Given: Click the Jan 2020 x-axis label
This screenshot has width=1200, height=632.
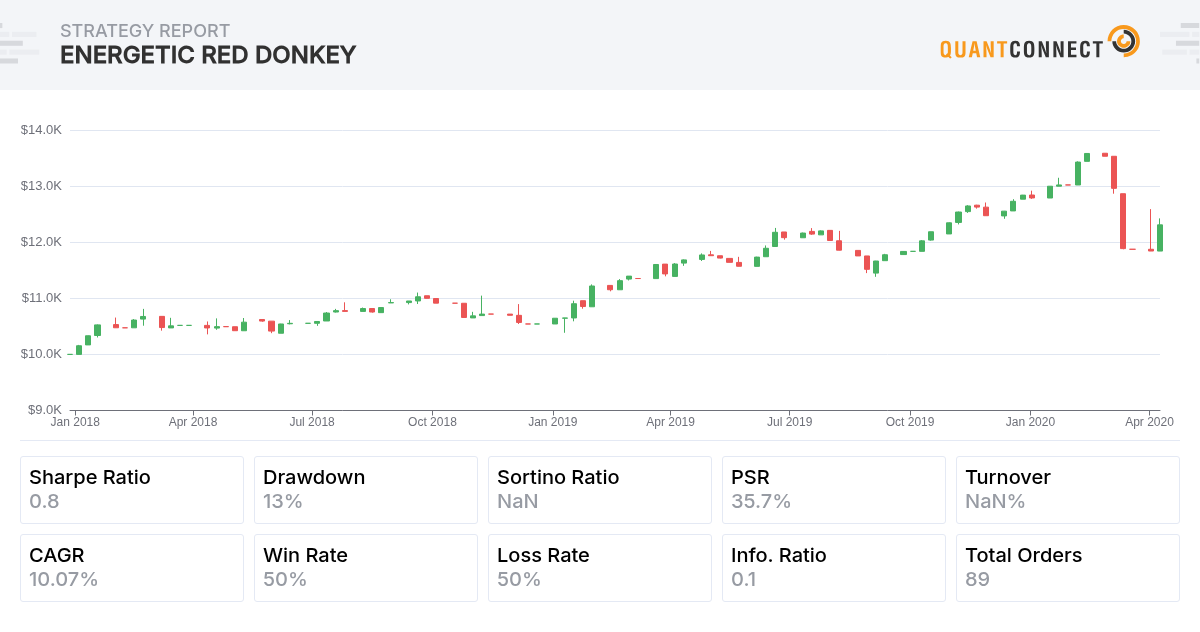Looking at the screenshot, I should click(x=1030, y=422).
